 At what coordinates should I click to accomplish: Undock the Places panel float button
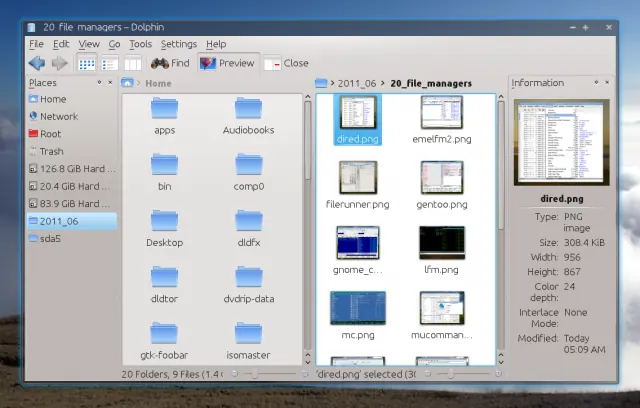point(99,82)
